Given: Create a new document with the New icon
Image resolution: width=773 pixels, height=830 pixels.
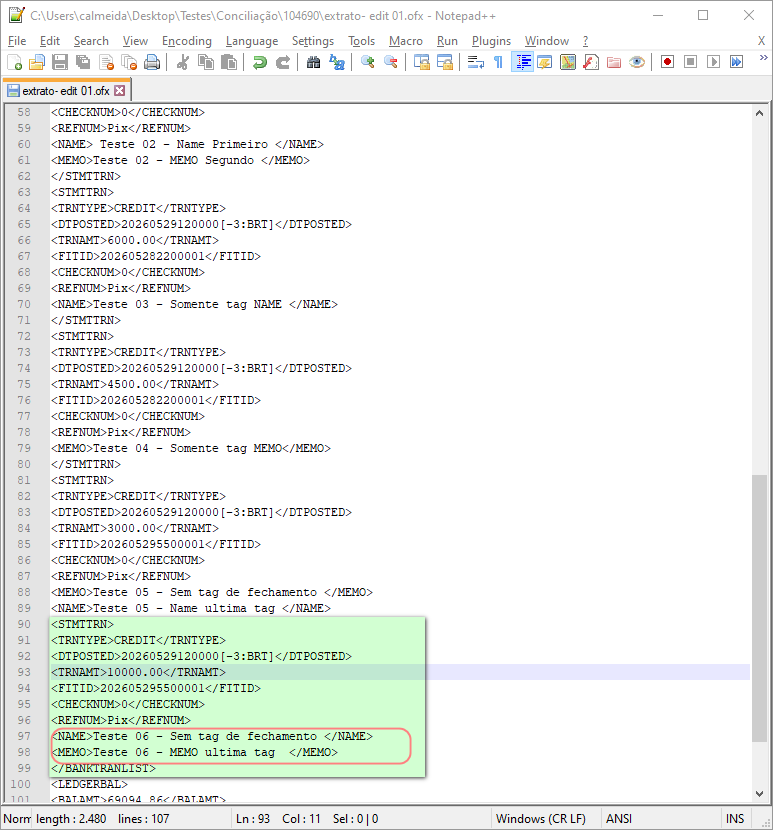Looking at the screenshot, I should pos(15,62).
